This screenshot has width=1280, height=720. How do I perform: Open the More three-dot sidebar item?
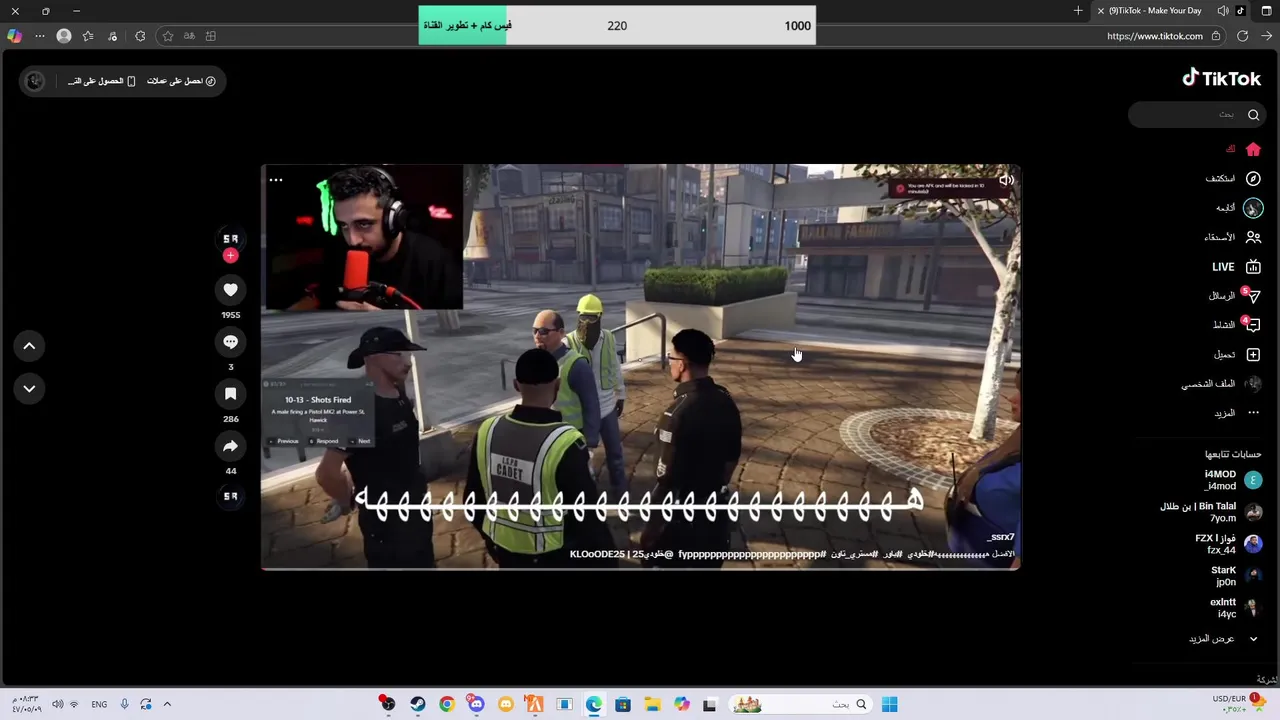coord(1253,413)
